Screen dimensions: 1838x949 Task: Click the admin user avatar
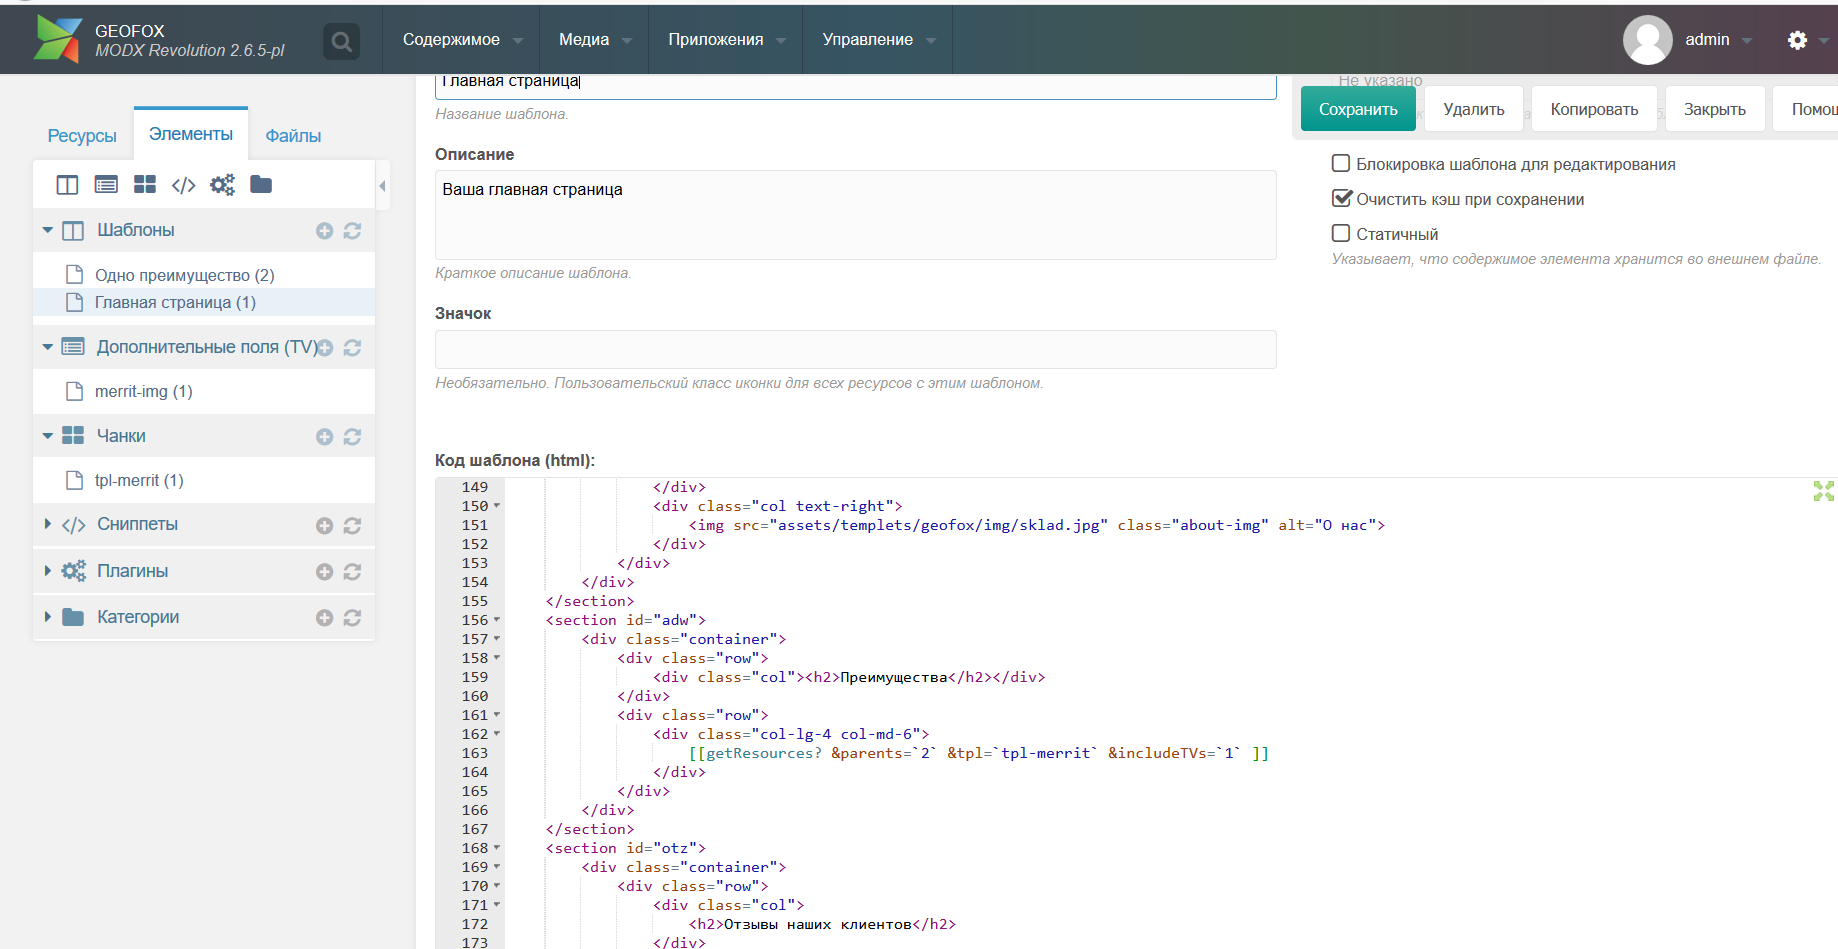point(1647,40)
